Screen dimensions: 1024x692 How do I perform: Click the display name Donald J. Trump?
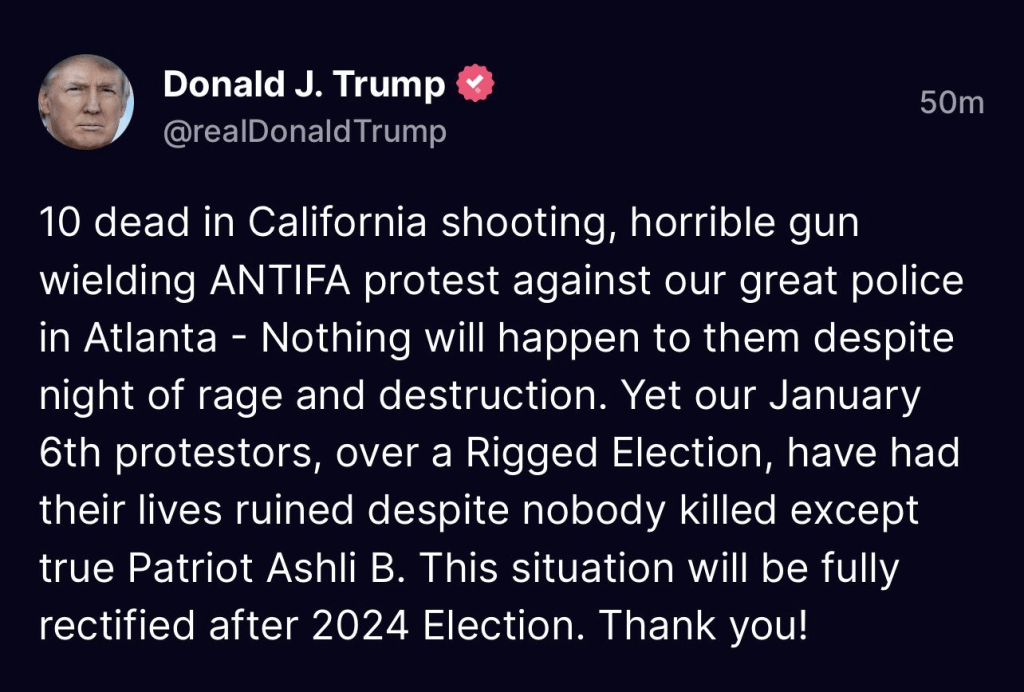pyautogui.click(x=304, y=86)
